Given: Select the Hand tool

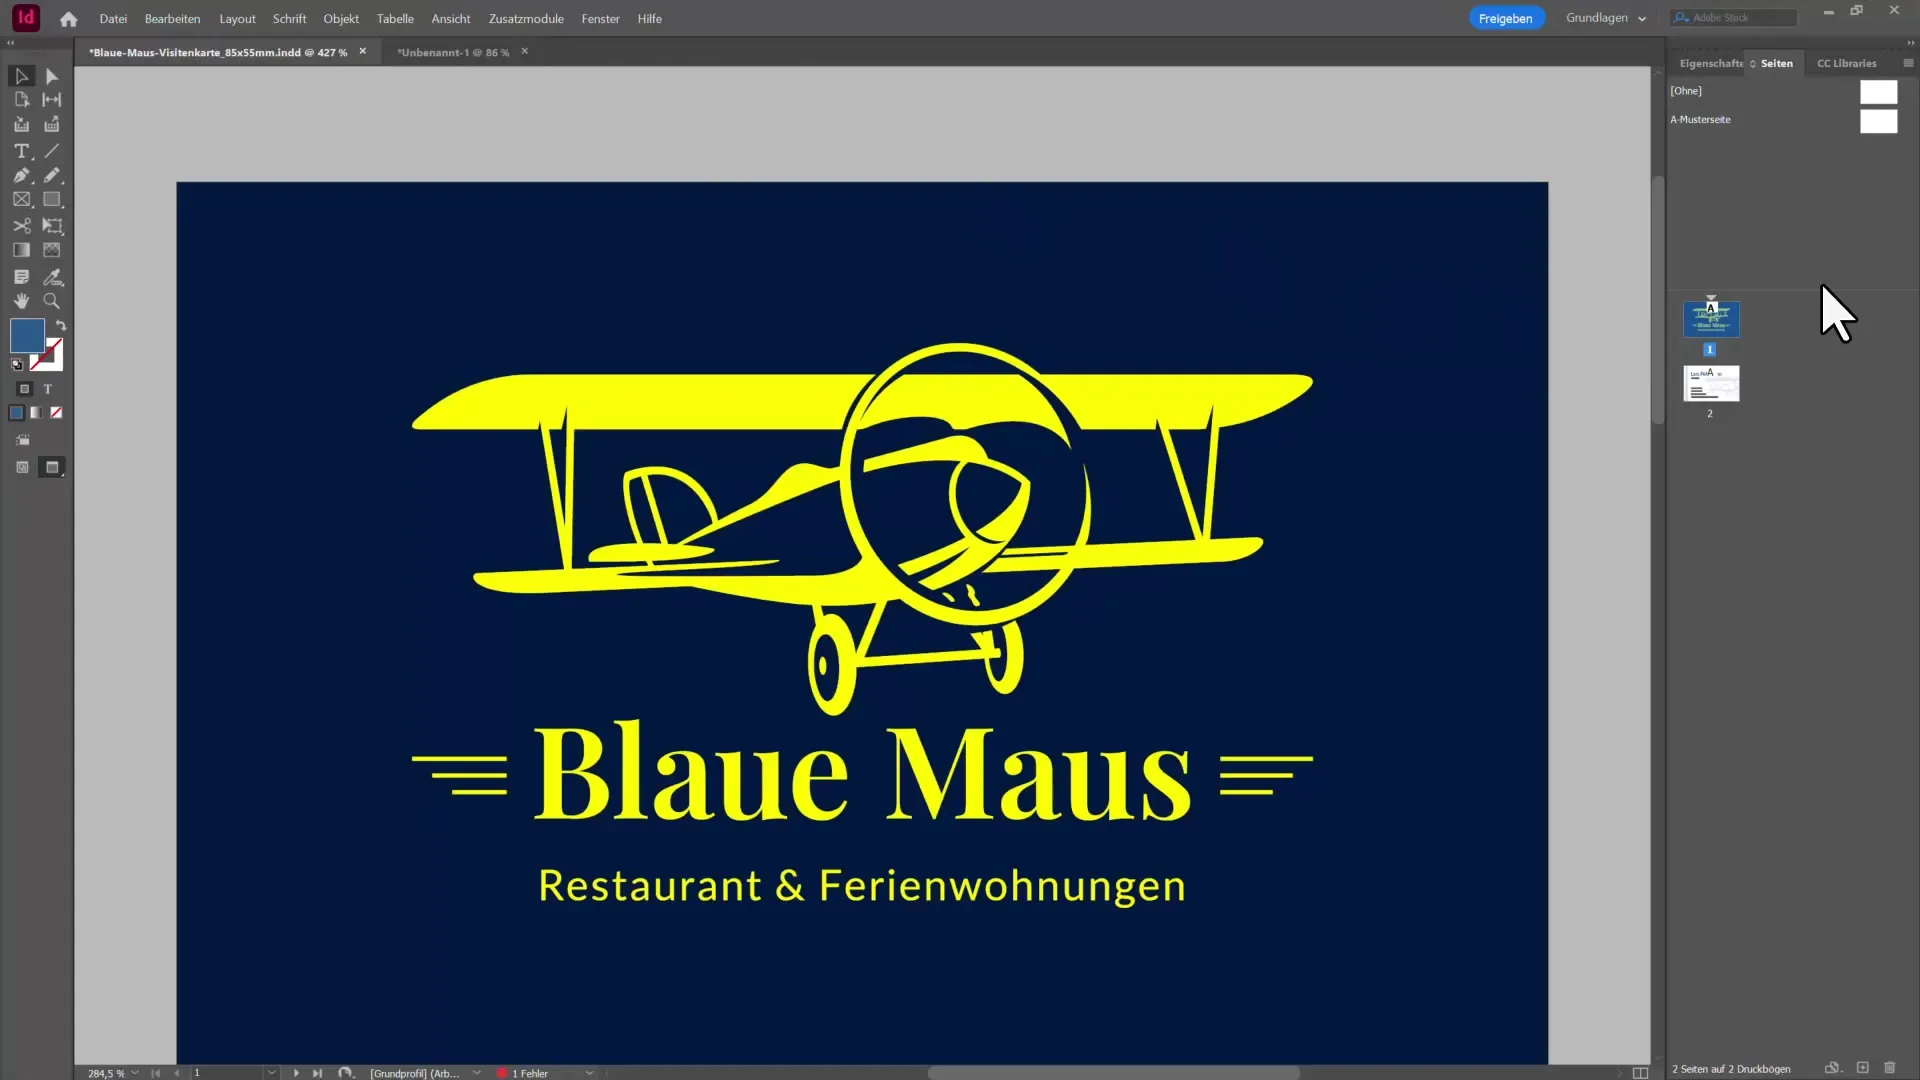Looking at the screenshot, I should pos(21,301).
